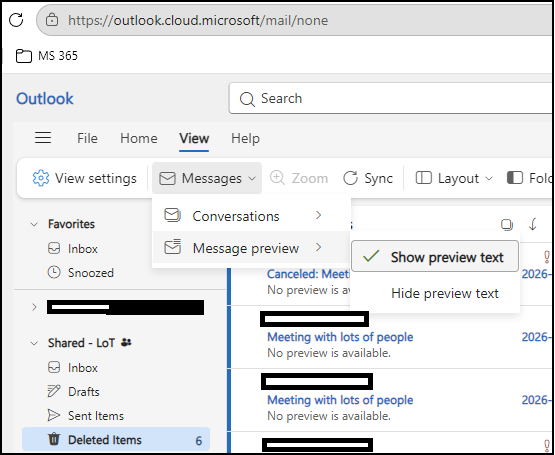Select Show preview text option
The image size is (555, 455).
pyautogui.click(x=435, y=257)
